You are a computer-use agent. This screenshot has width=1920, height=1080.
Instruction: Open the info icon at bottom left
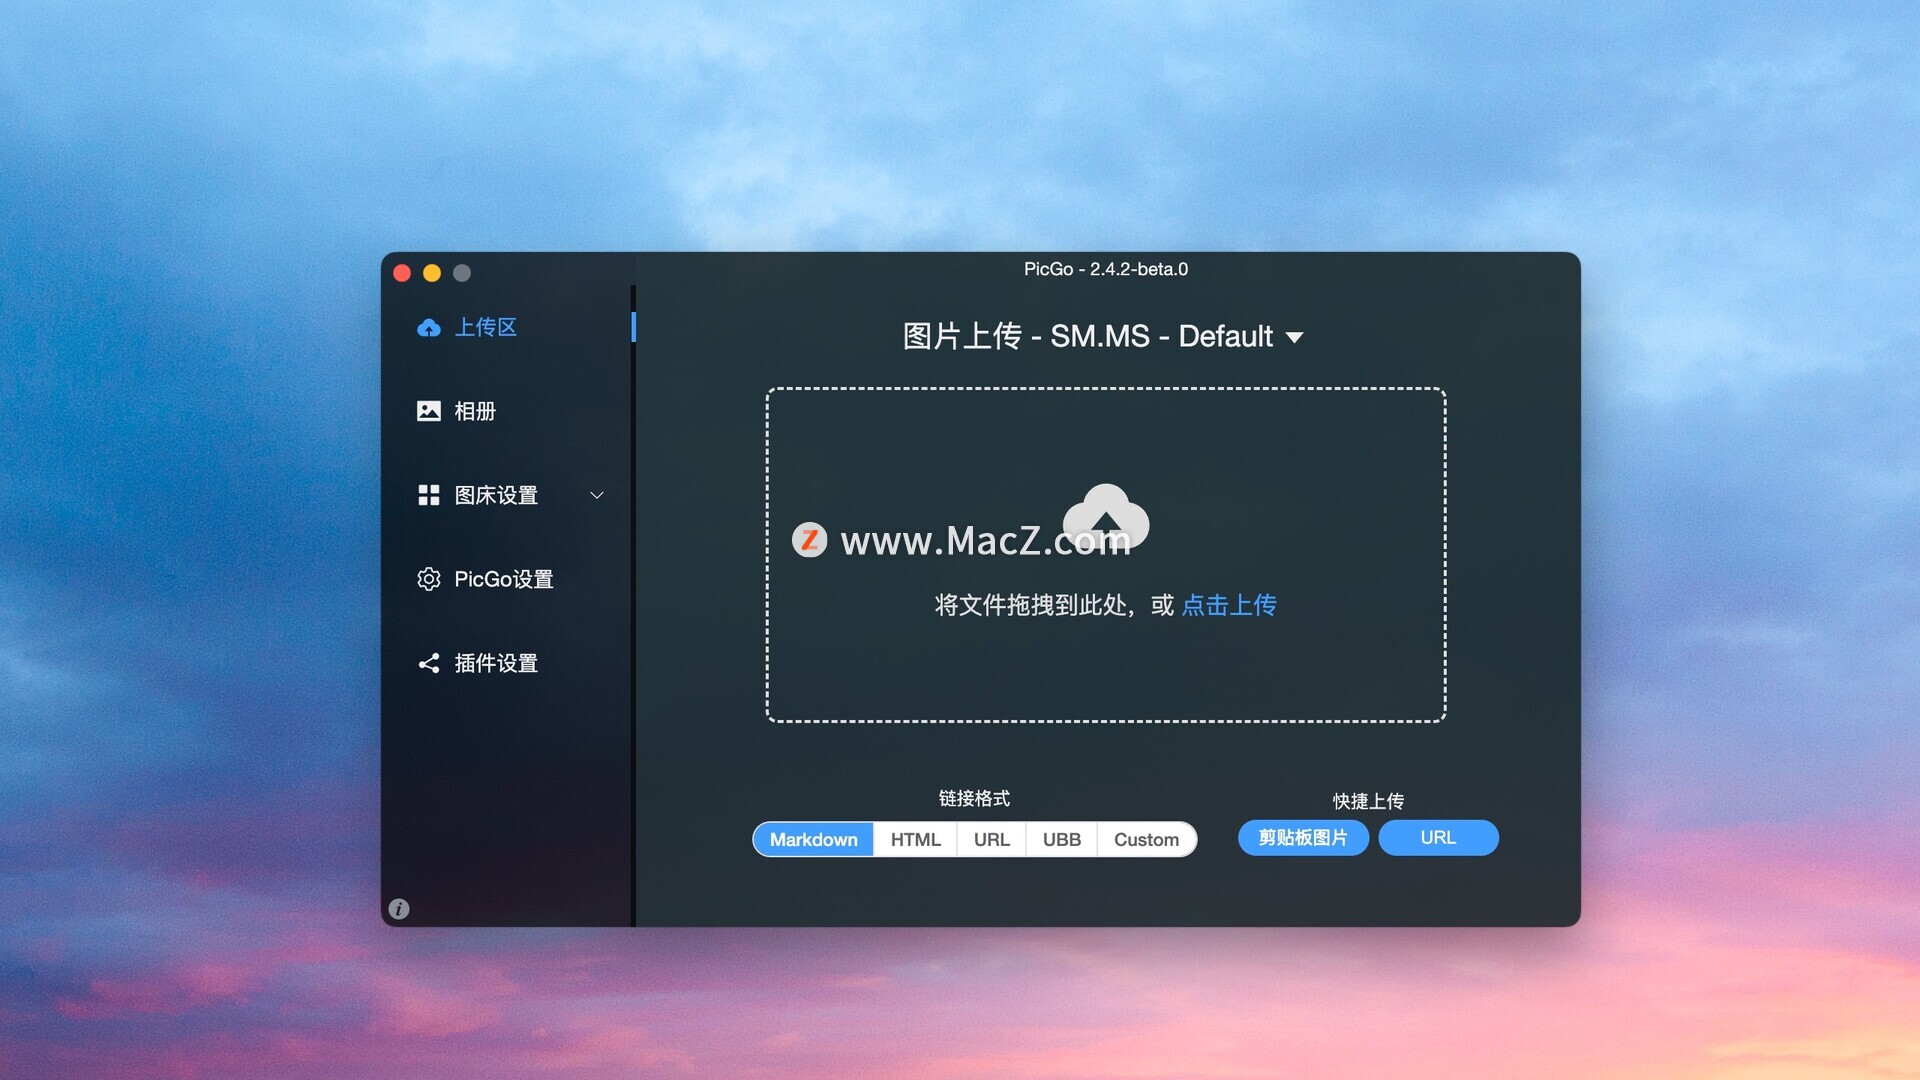coord(399,909)
